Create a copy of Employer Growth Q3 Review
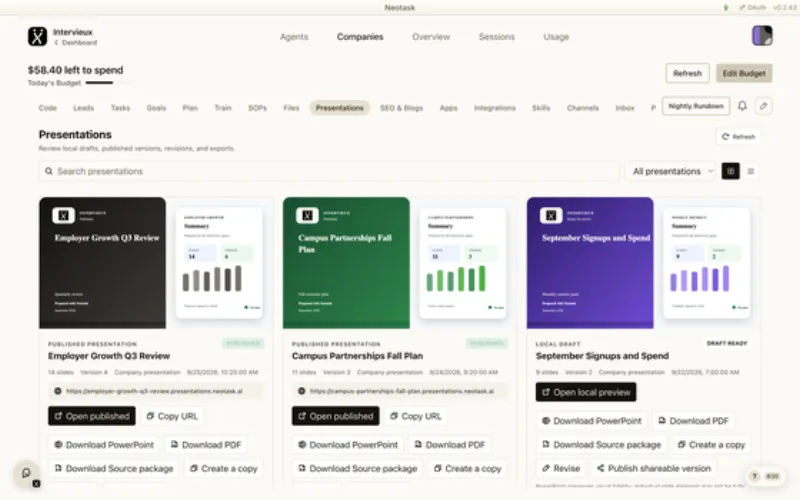 (x=224, y=468)
